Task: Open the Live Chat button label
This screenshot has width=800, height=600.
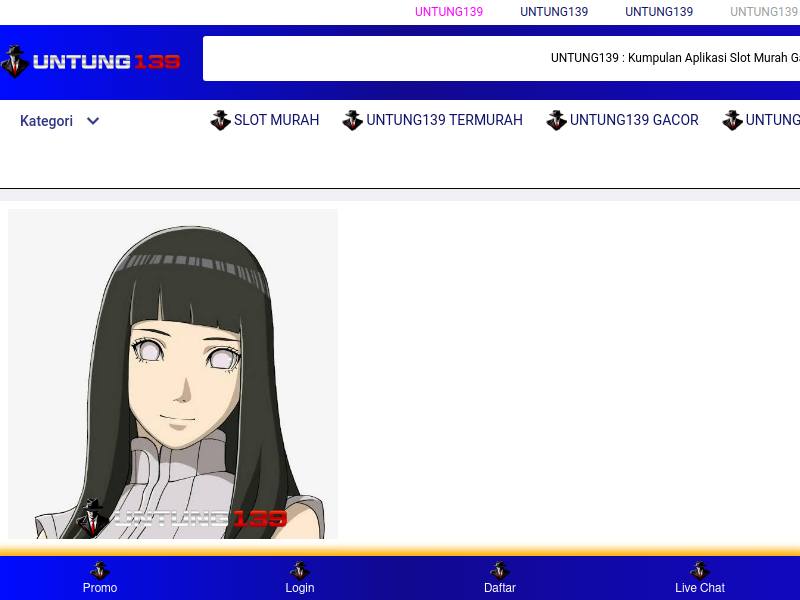Action: tap(700, 588)
